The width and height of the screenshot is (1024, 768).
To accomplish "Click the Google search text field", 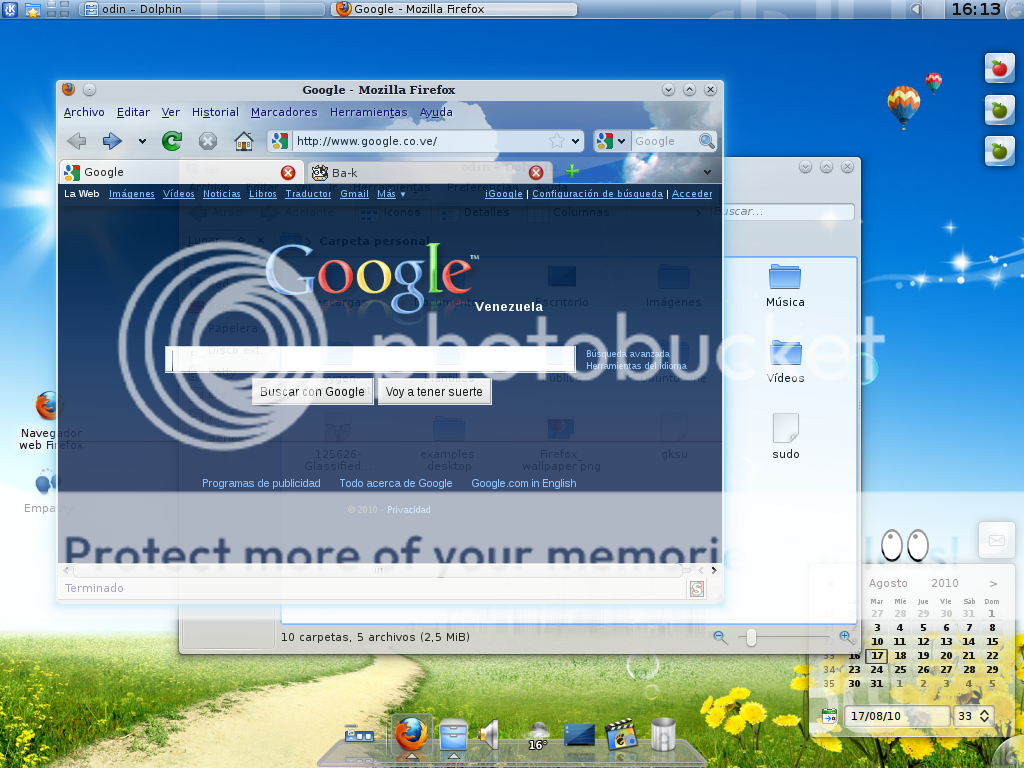I will [x=370, y=360].
